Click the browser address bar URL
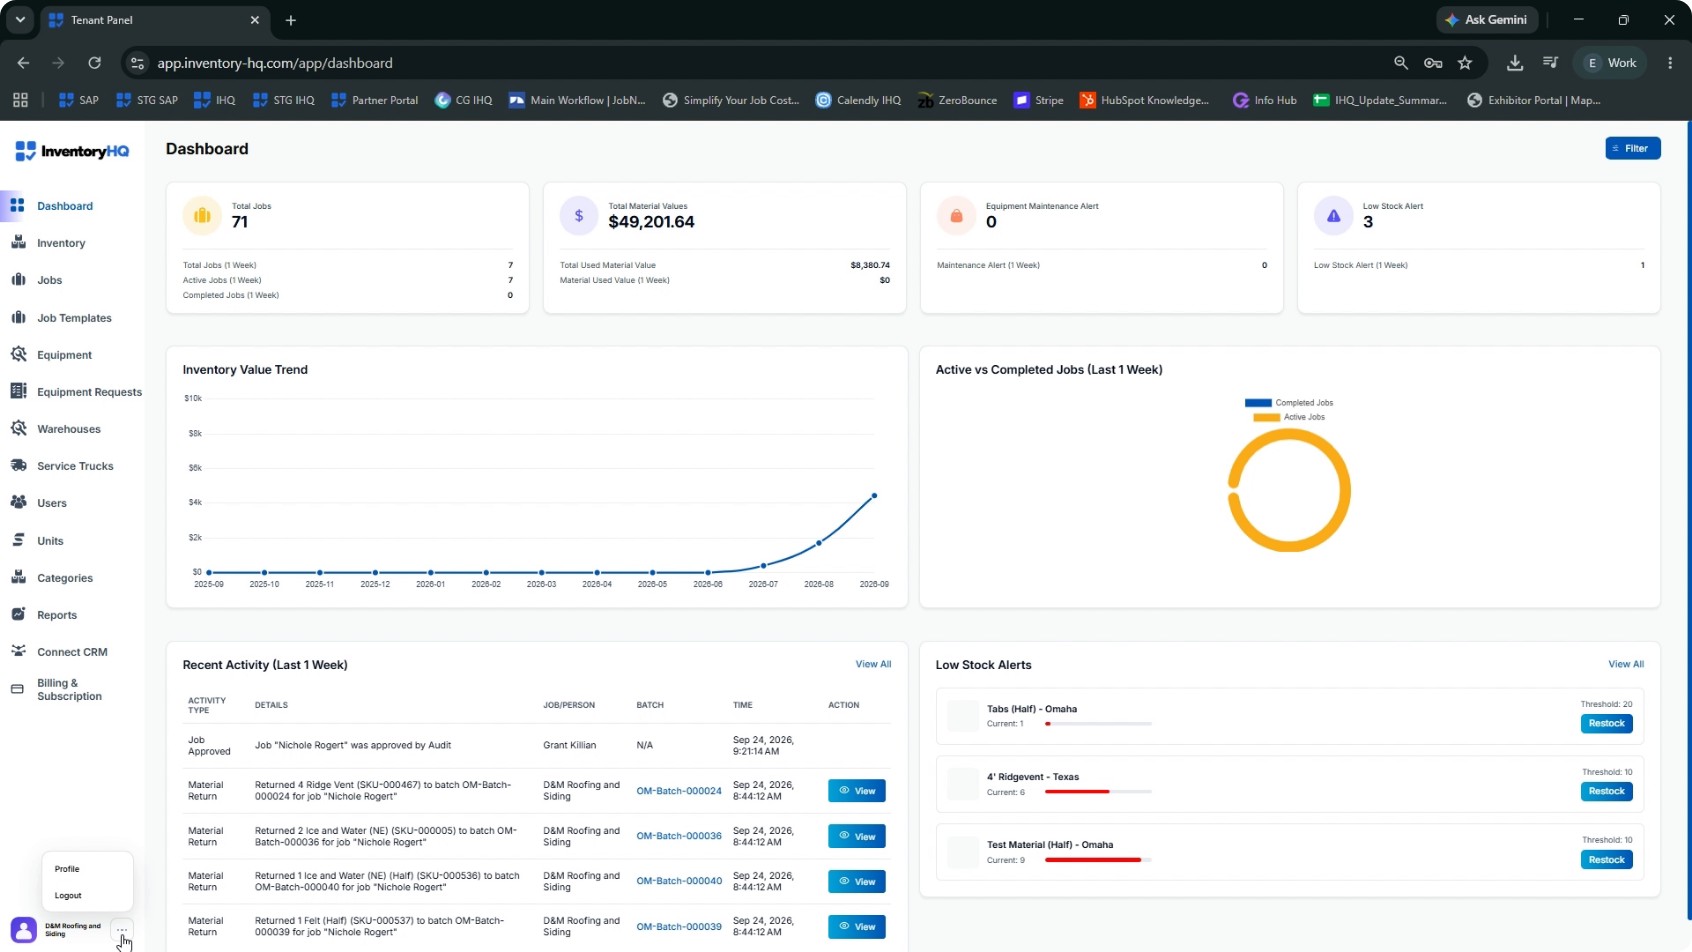 tap(275, 63)
